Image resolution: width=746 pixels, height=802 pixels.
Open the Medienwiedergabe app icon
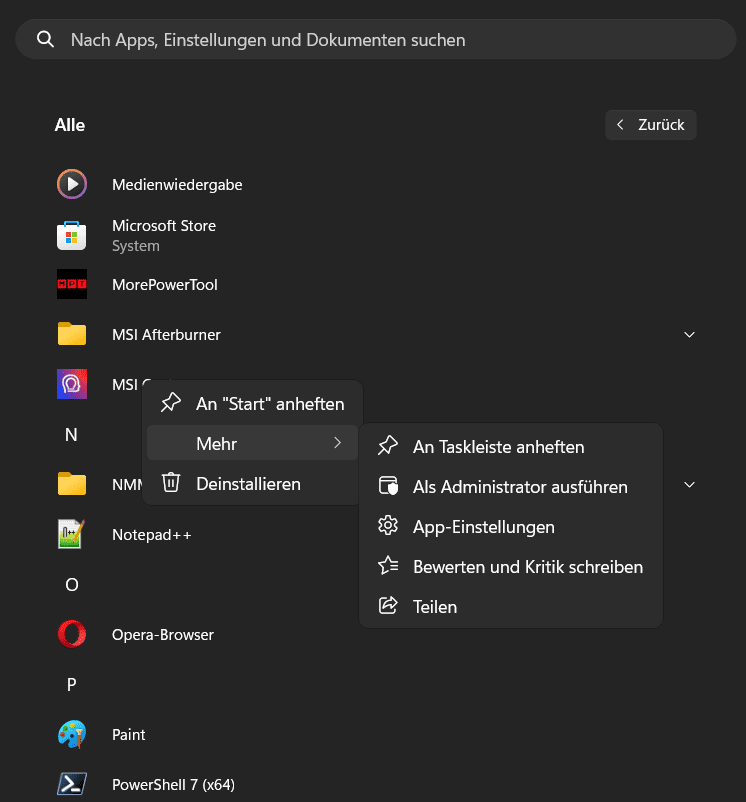pyautogui.click(x=72, y=184)
